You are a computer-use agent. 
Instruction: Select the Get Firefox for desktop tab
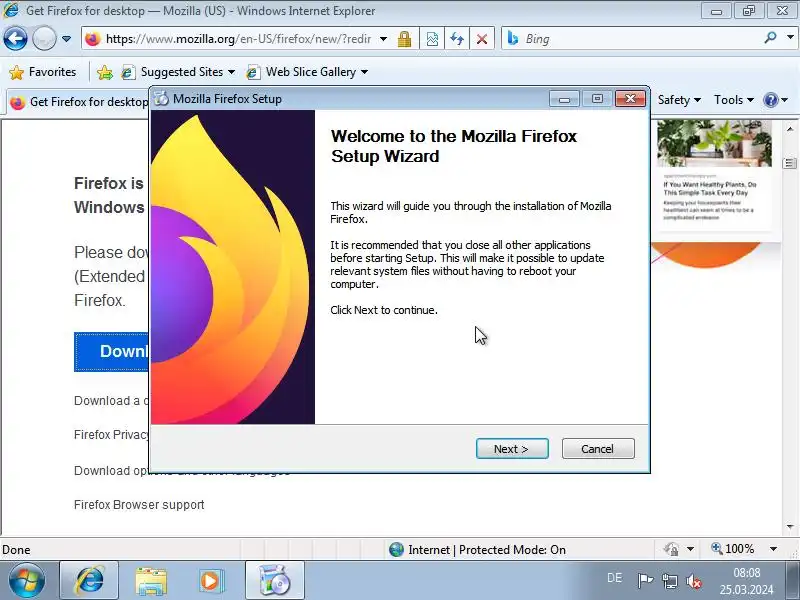pyautogui.click(x=80, y=102)
